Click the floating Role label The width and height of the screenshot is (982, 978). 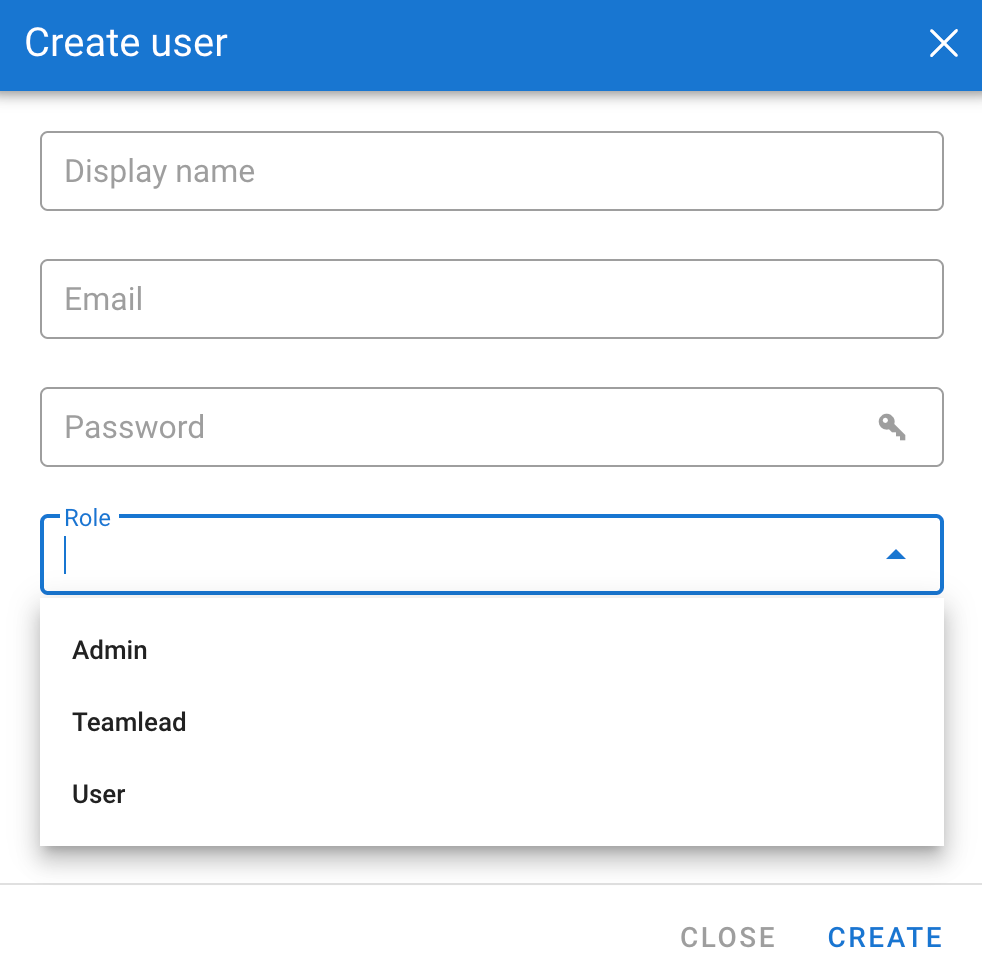[x=87, y=518]
